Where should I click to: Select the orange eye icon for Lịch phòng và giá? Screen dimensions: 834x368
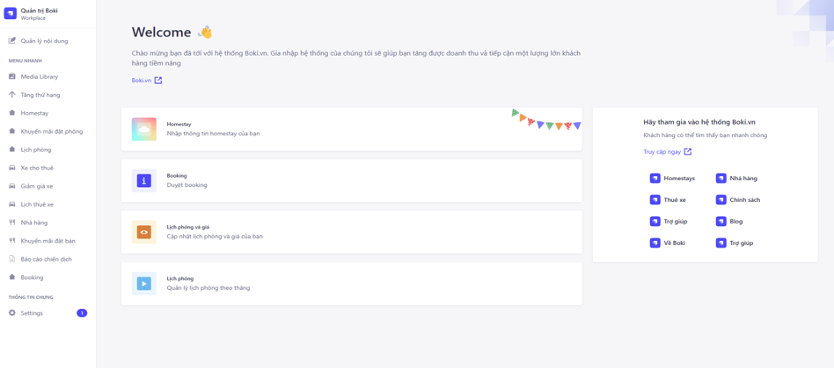coord(144,232)
